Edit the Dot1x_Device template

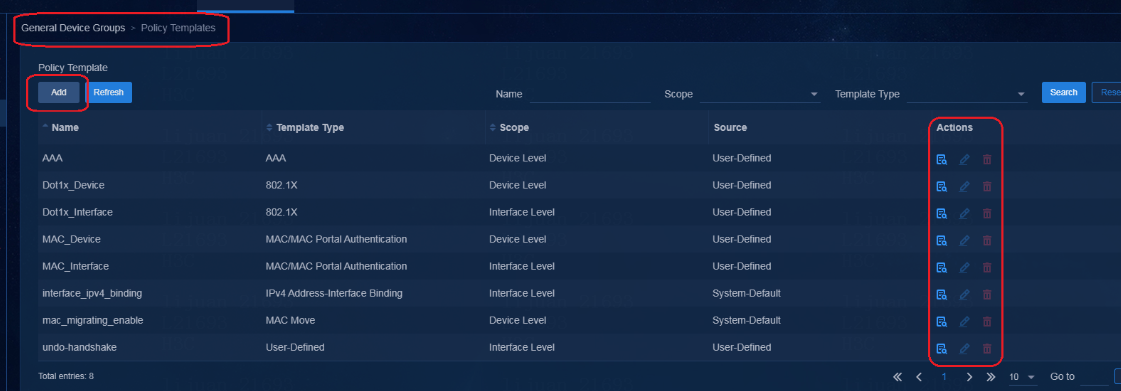[964, 187]
